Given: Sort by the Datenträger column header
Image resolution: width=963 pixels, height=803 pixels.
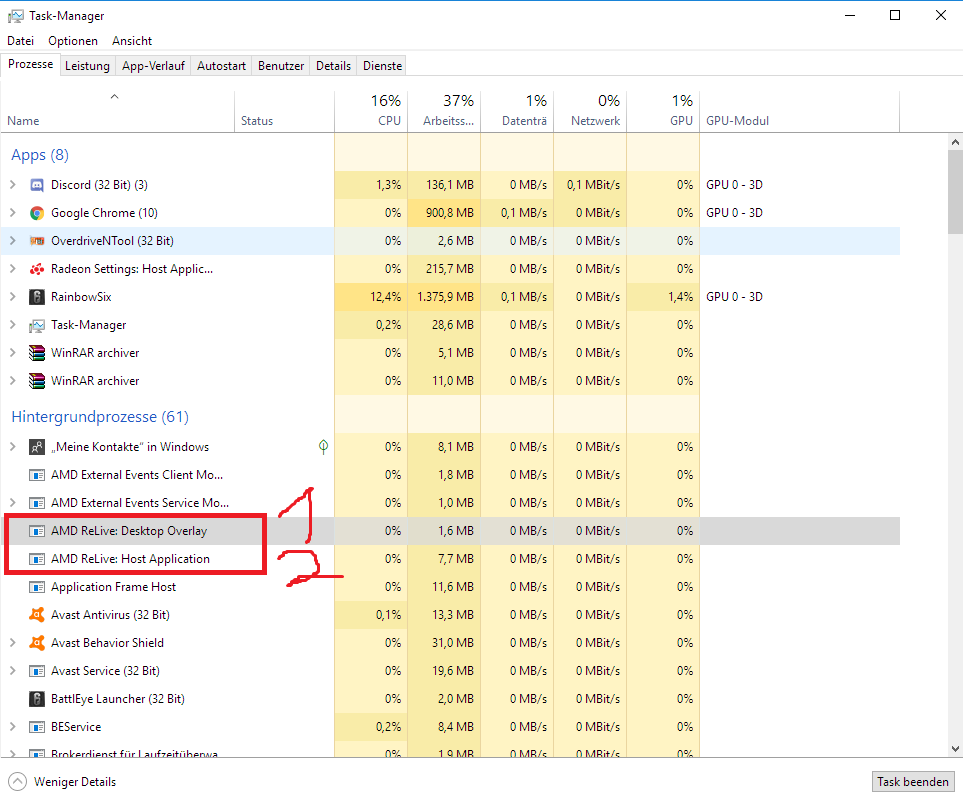Looking at the screenshot, I should click(517, 111).
